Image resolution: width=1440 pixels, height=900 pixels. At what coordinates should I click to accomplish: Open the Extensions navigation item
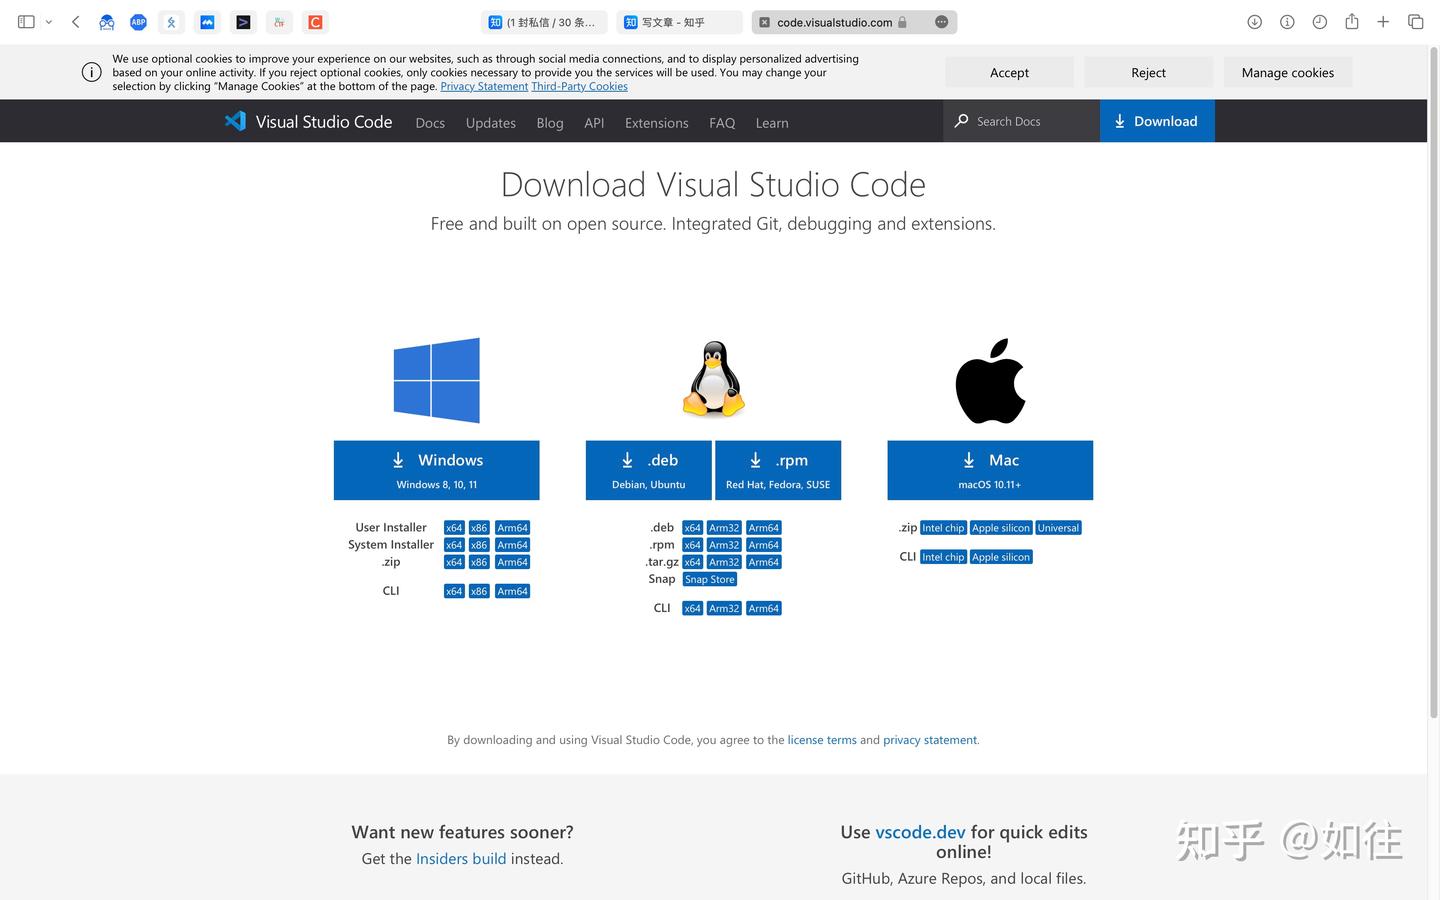[656, 122]
